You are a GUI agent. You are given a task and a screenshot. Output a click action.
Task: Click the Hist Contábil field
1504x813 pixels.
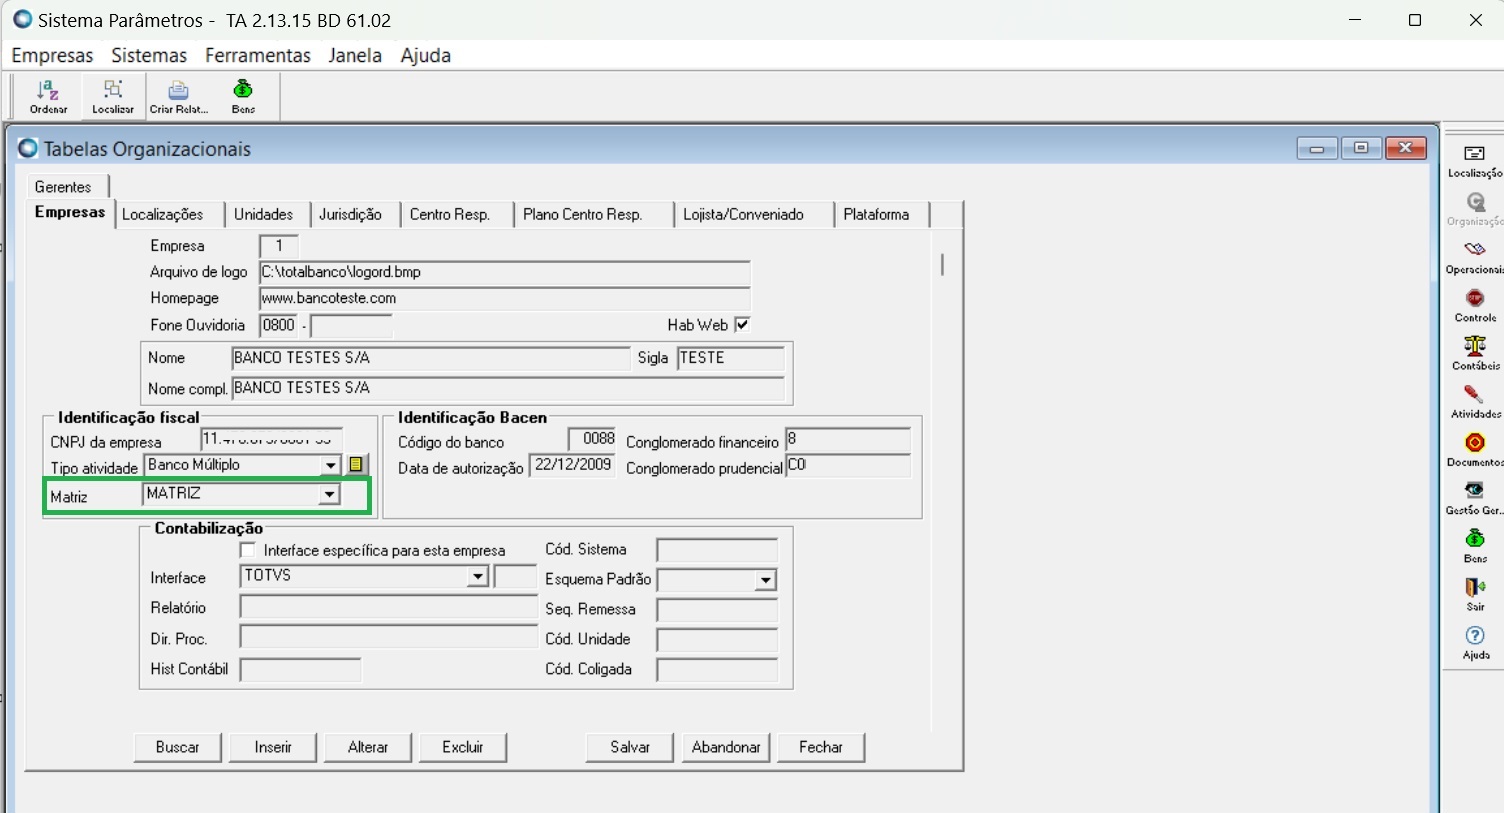(301, 670)
